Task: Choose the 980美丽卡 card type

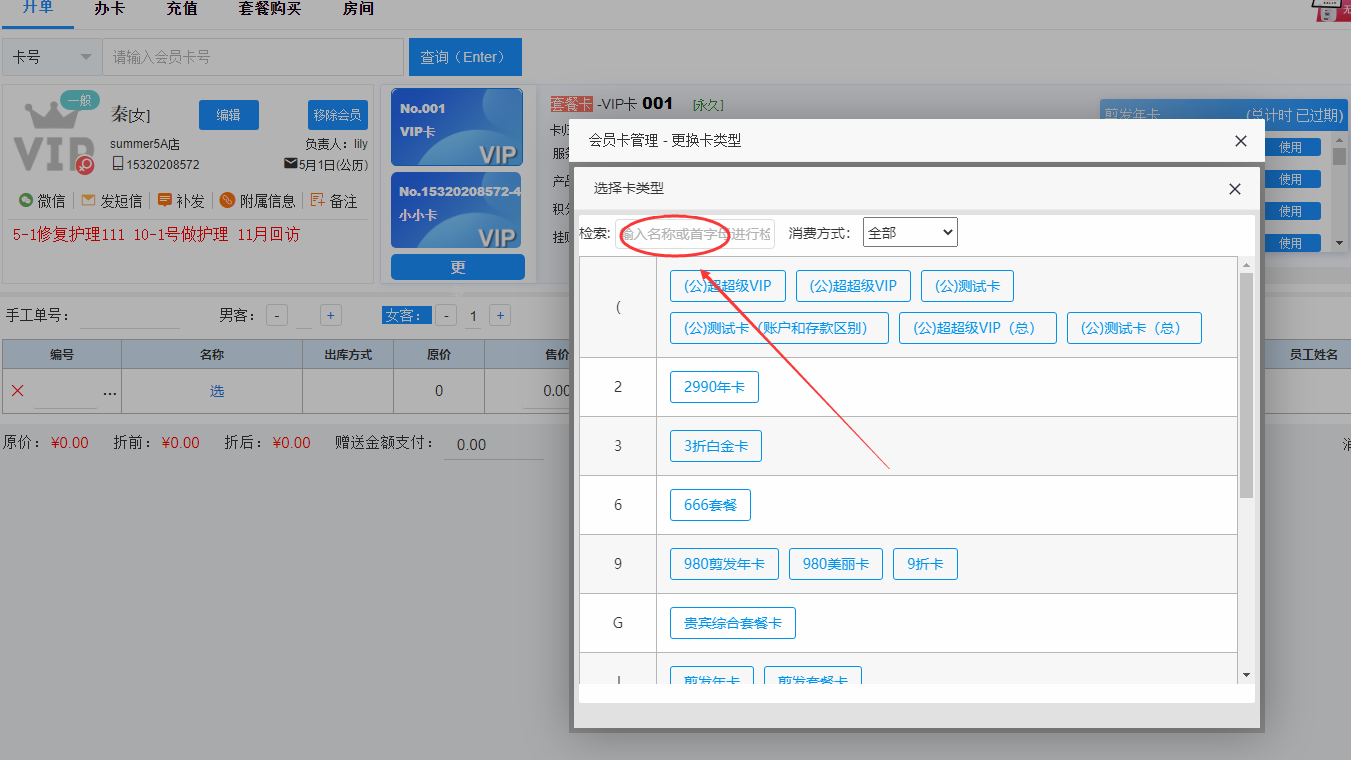Action: pos(836,564)
